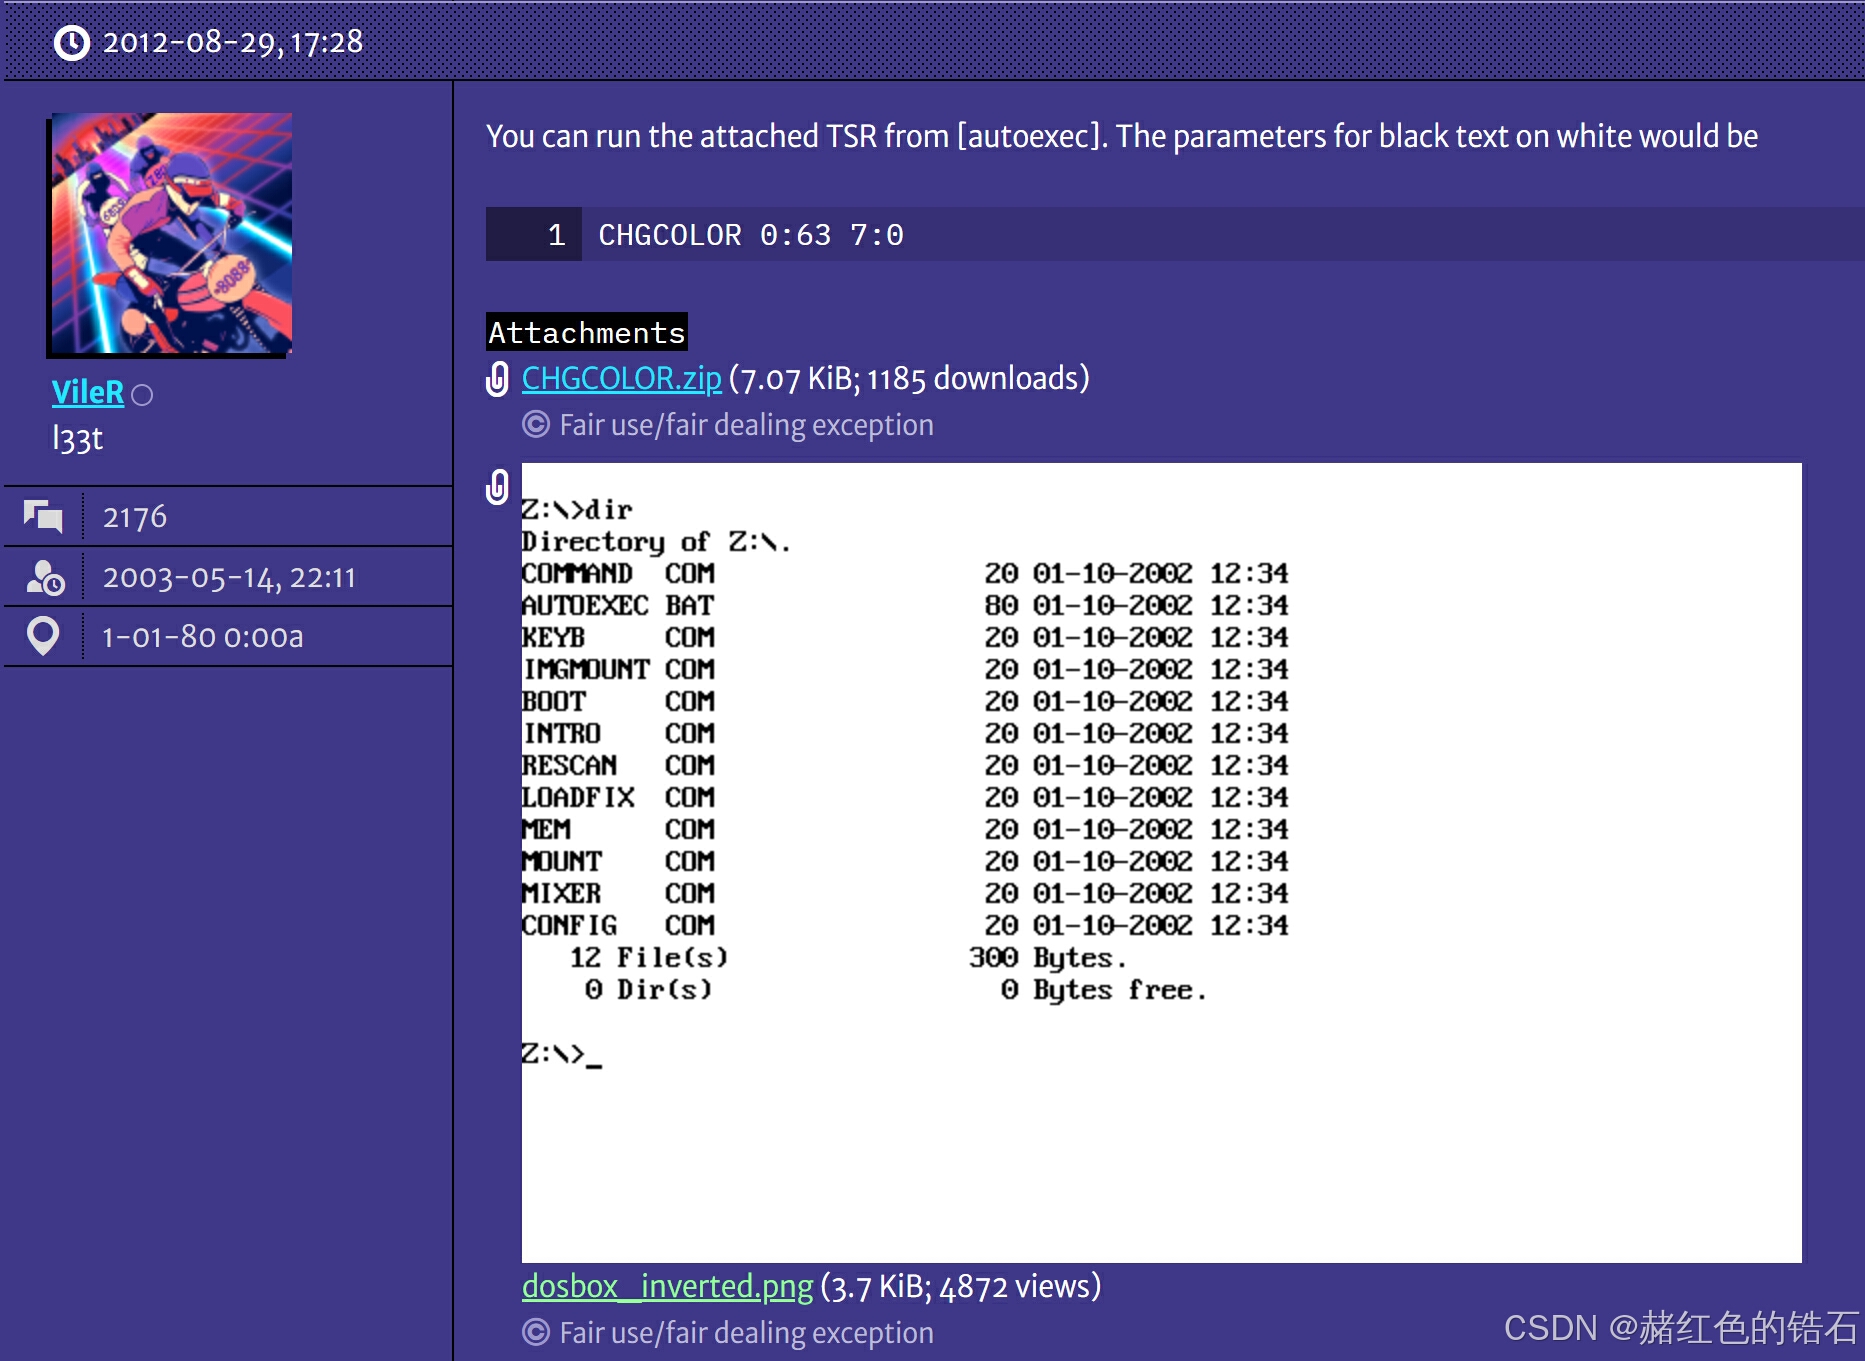
Task: Click the offline status circle next to VileR
Action: tap(142, 395)
